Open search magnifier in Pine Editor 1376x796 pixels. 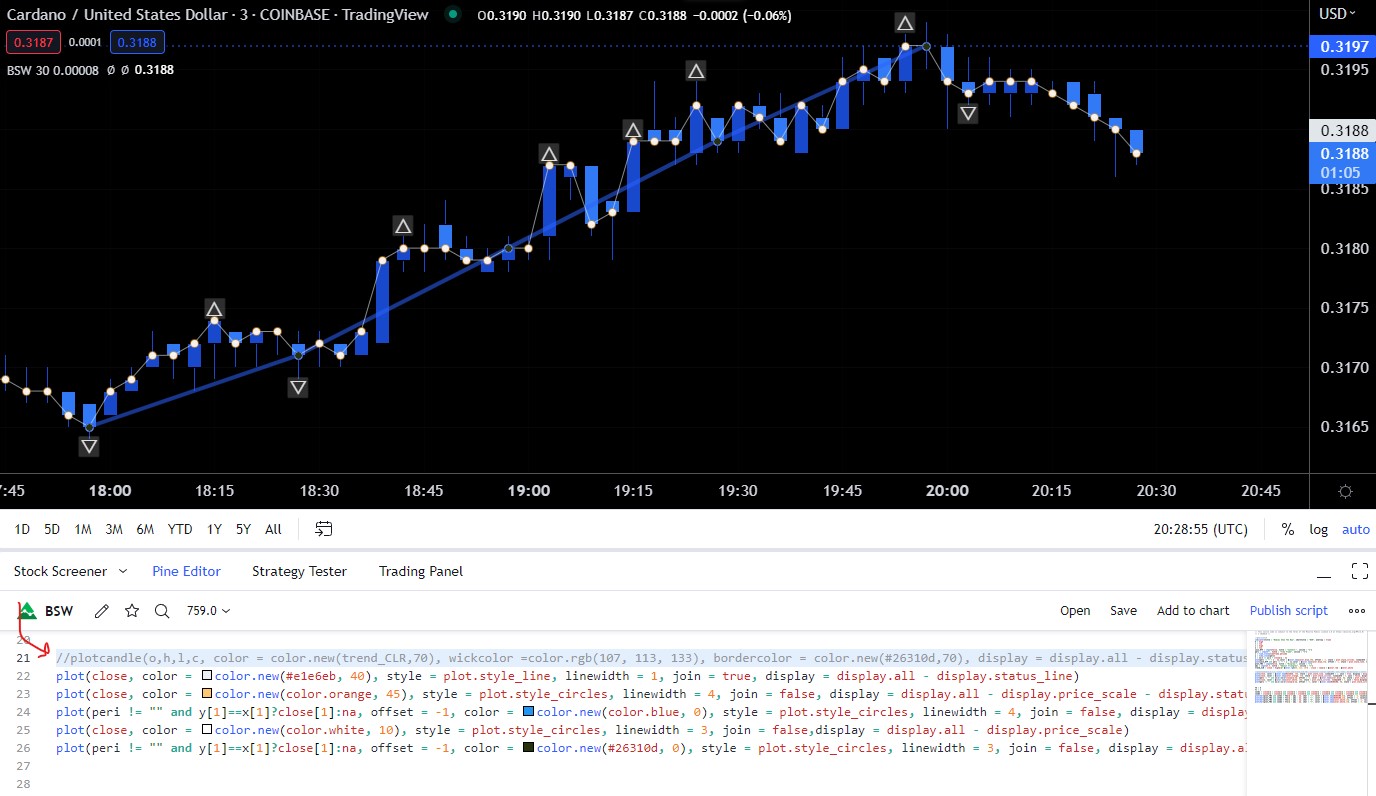tap(162, 611)
